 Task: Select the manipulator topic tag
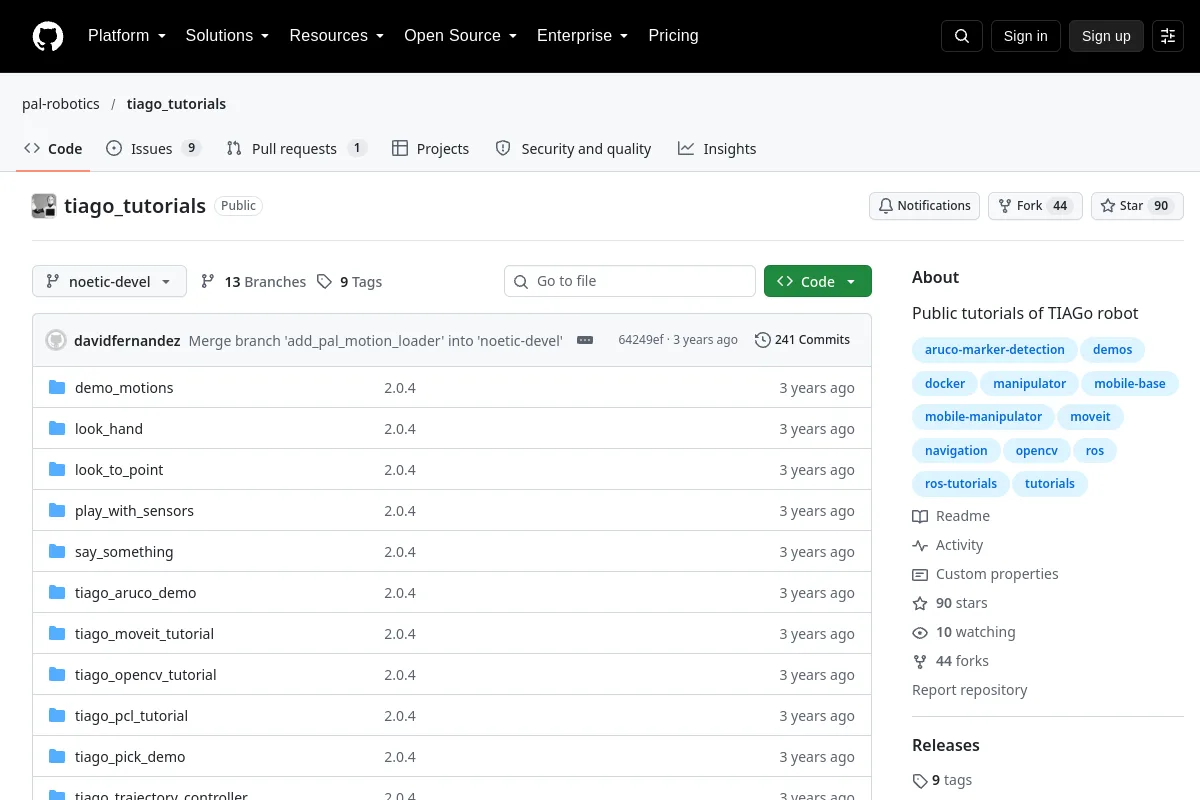click(x=1030, y=384)
